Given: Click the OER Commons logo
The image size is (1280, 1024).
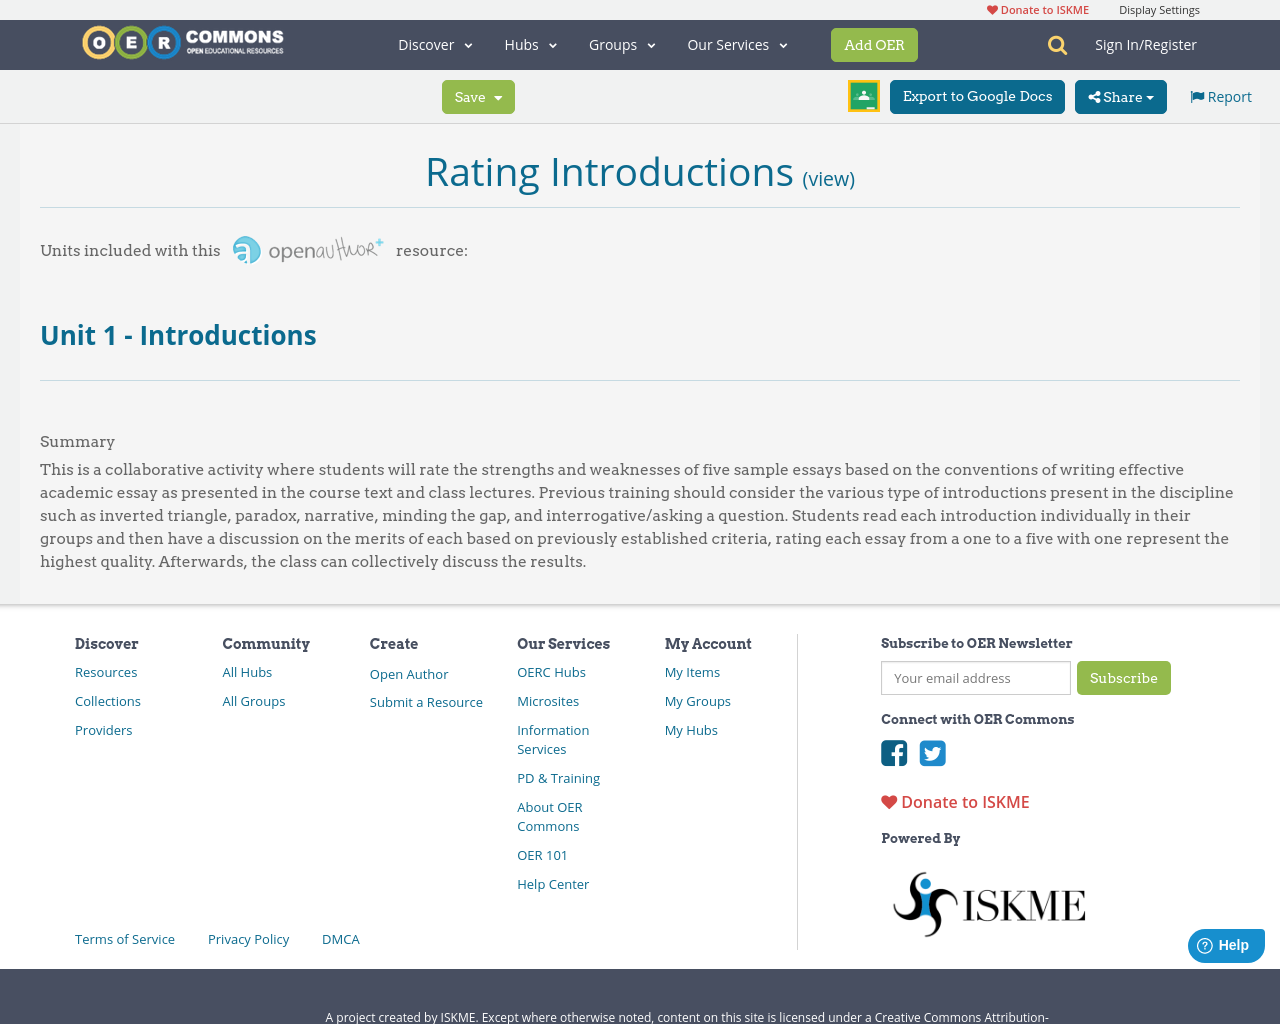Looking at the screenshot, I should (182, 42).
